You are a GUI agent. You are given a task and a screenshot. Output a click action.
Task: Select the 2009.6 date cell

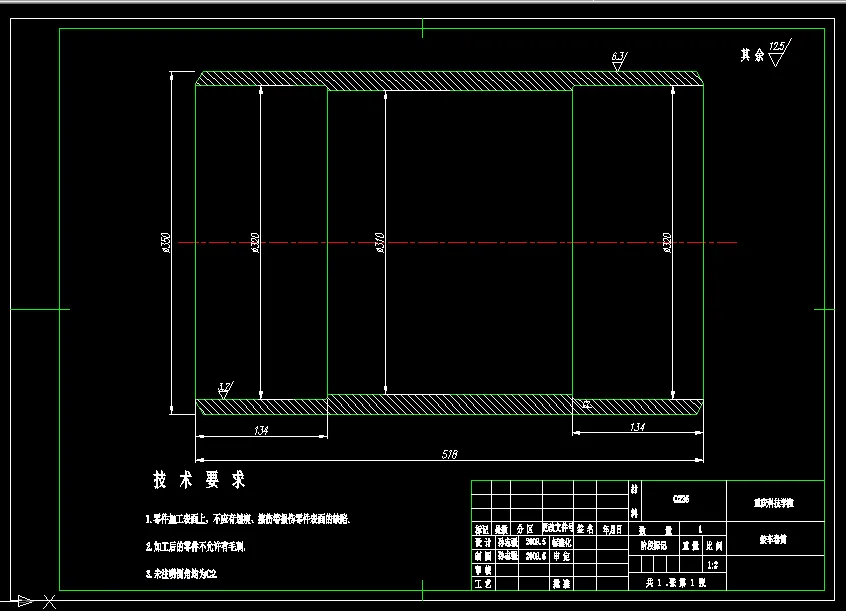pyautogui.click(x=535, y=556)
